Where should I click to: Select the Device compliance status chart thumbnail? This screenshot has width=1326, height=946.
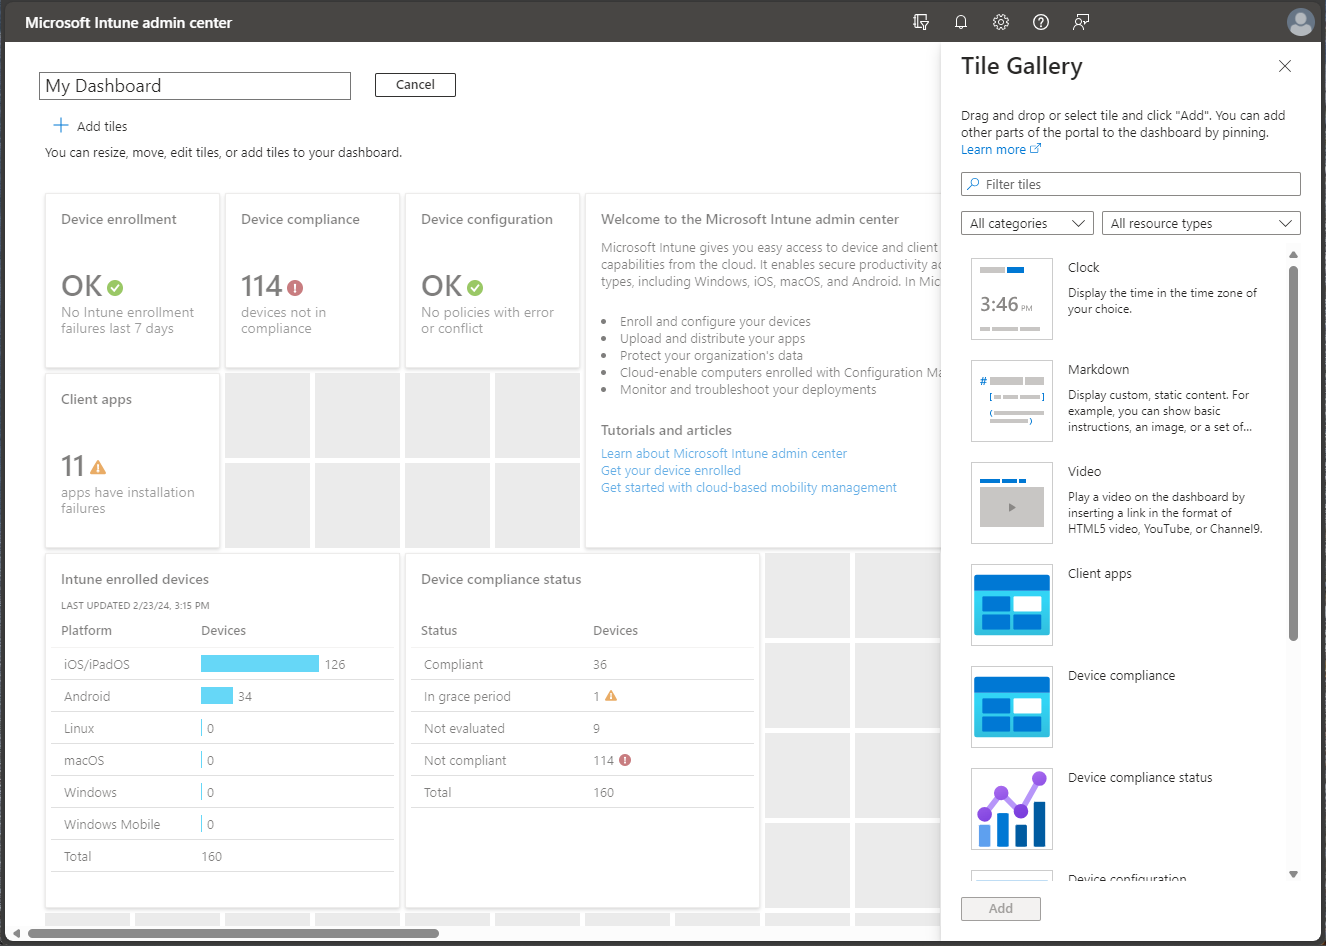1012,809
